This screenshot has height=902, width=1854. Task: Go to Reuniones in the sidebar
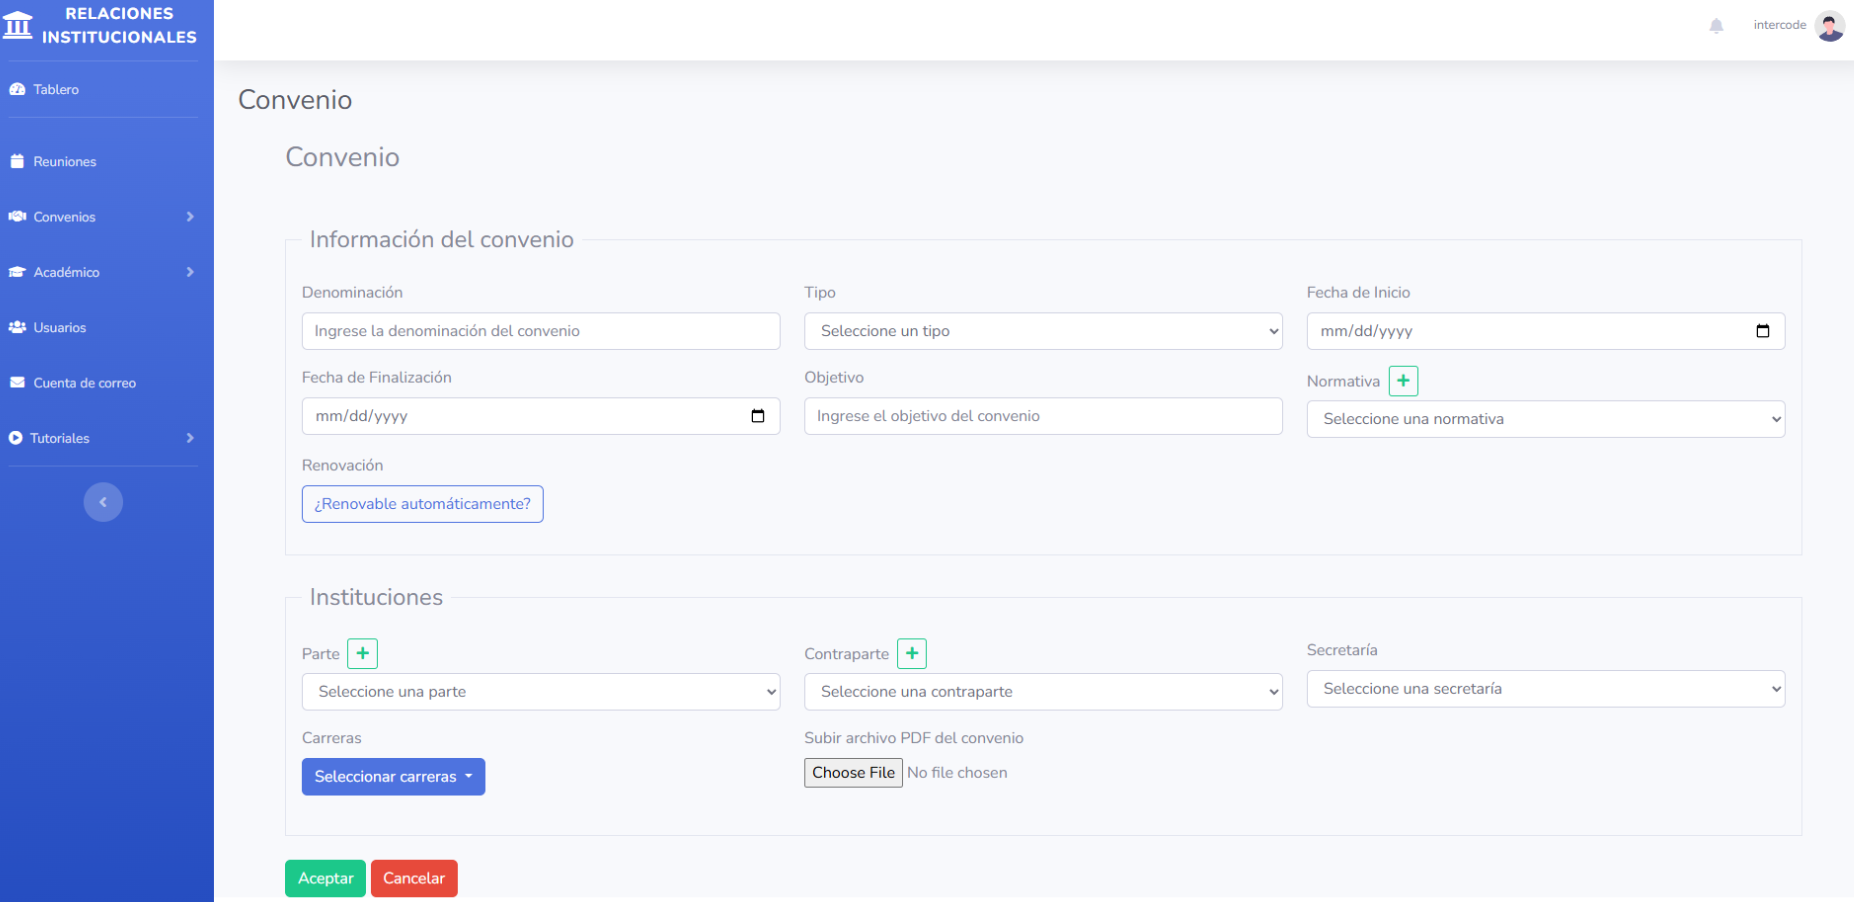pyautogui.click(x=65, y=162)
